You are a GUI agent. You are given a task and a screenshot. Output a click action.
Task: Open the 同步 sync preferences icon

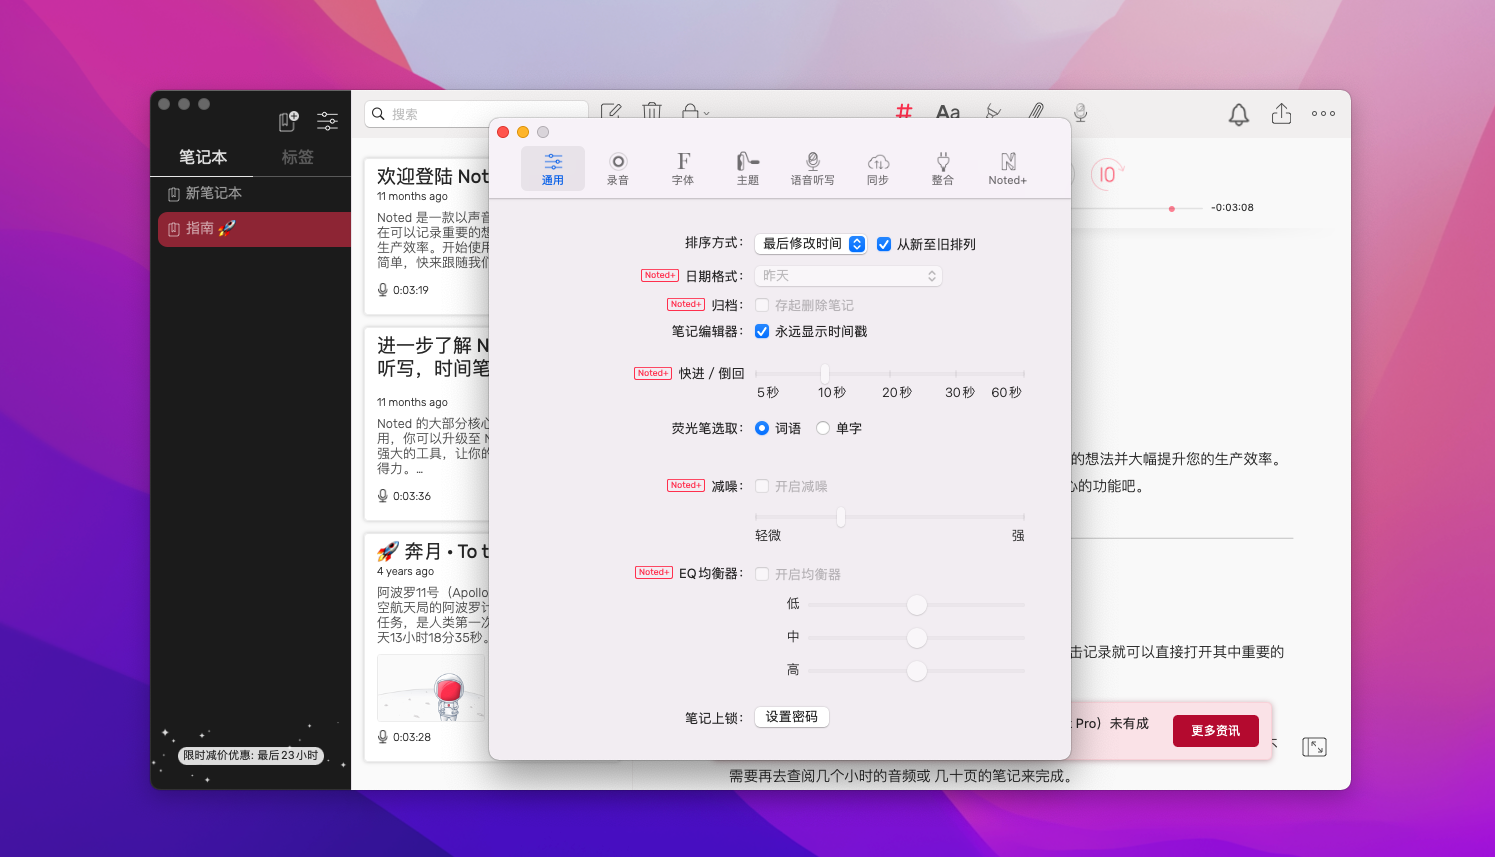877,168
